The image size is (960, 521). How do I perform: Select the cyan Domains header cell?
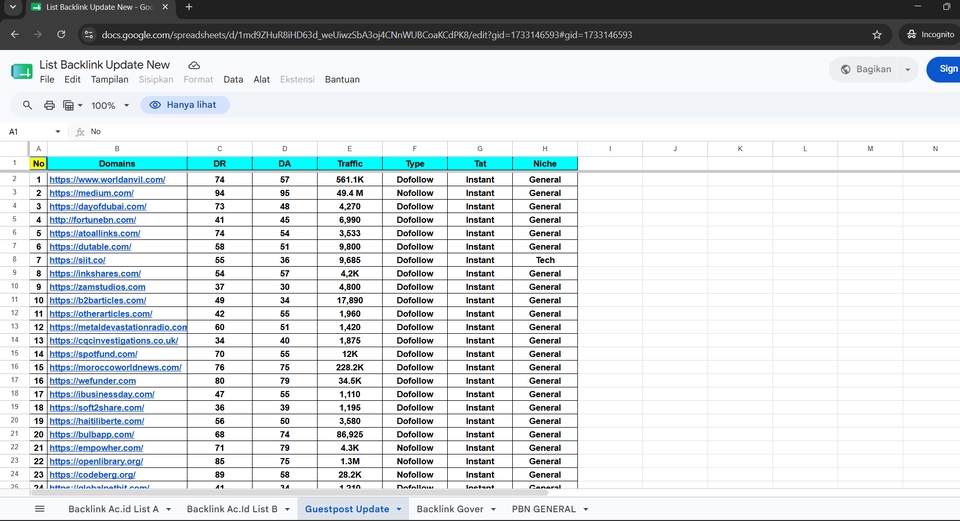pyautogui.click(x=117, y=163)
